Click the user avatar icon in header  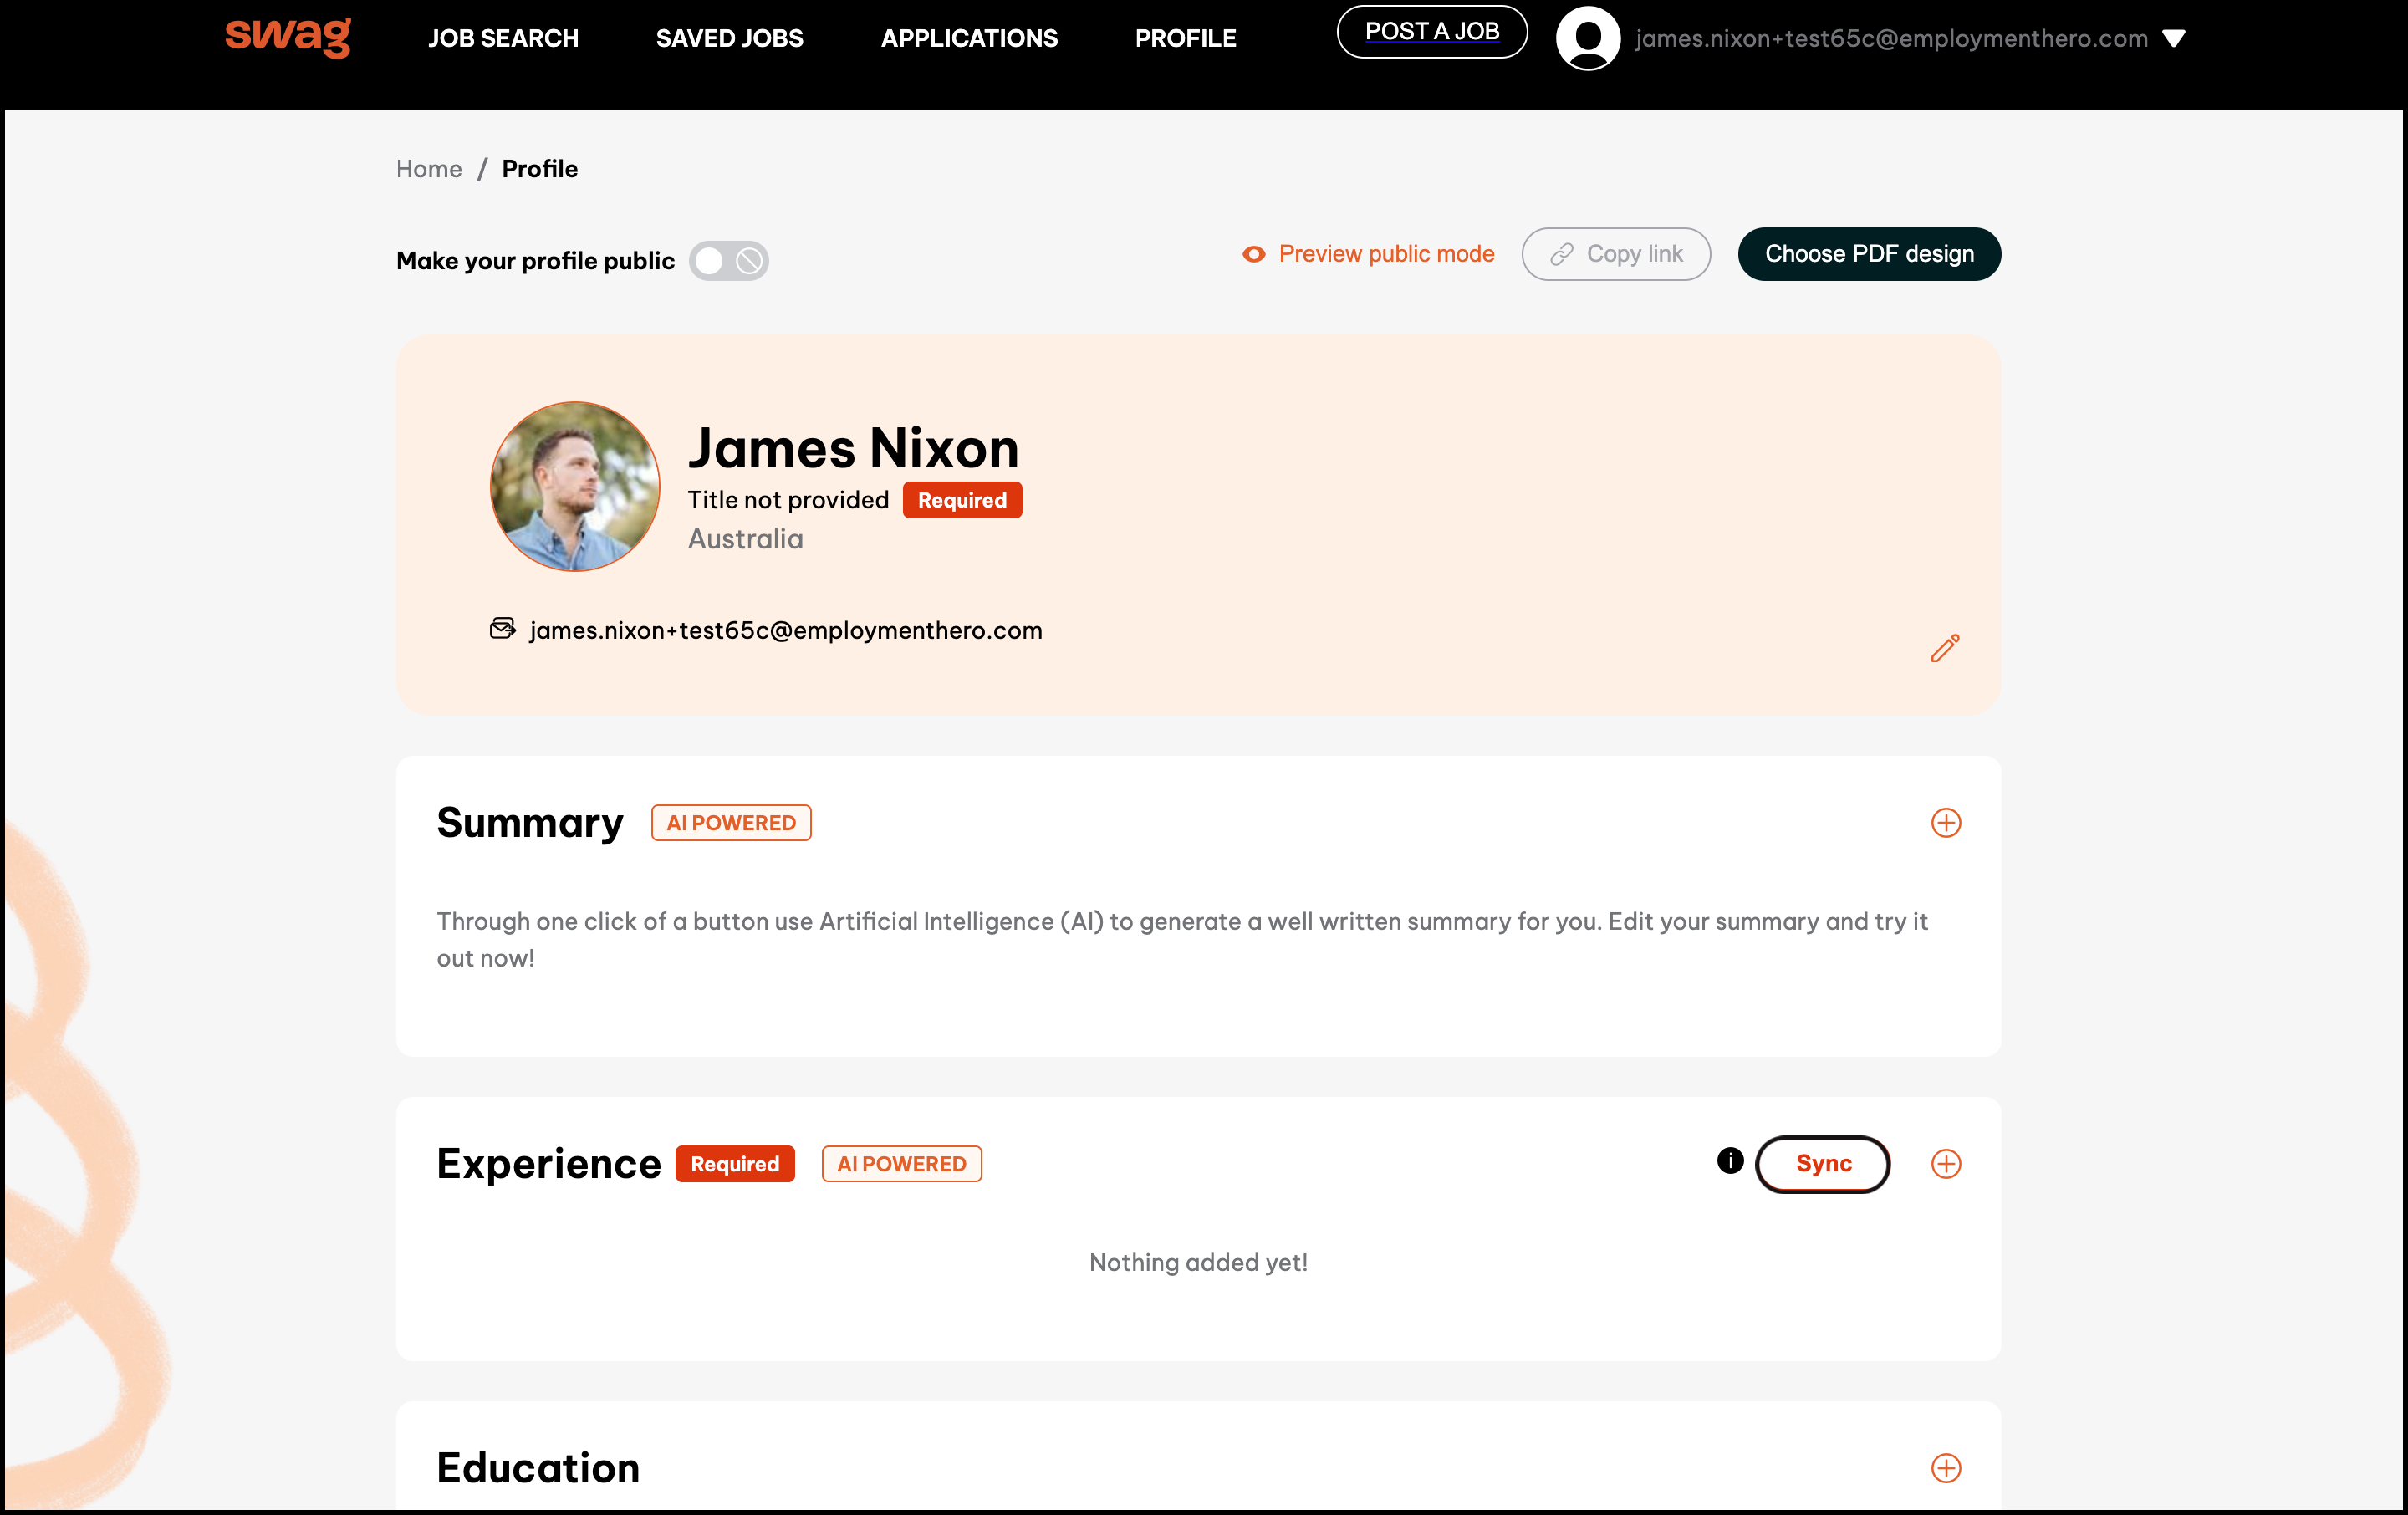coord(1588,38)
